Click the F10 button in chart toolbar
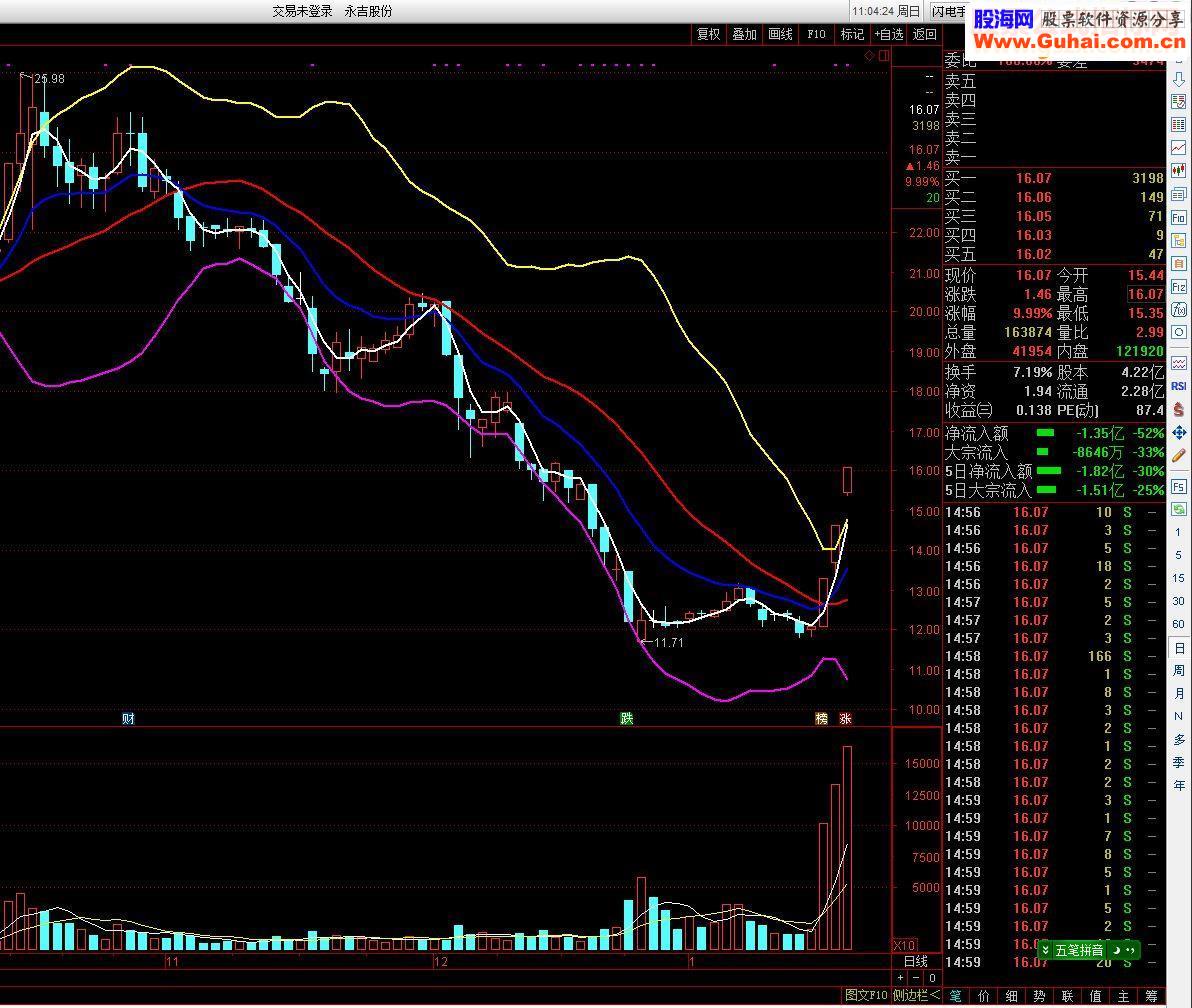This screenshot has height=1008, width=1192. 816,34
